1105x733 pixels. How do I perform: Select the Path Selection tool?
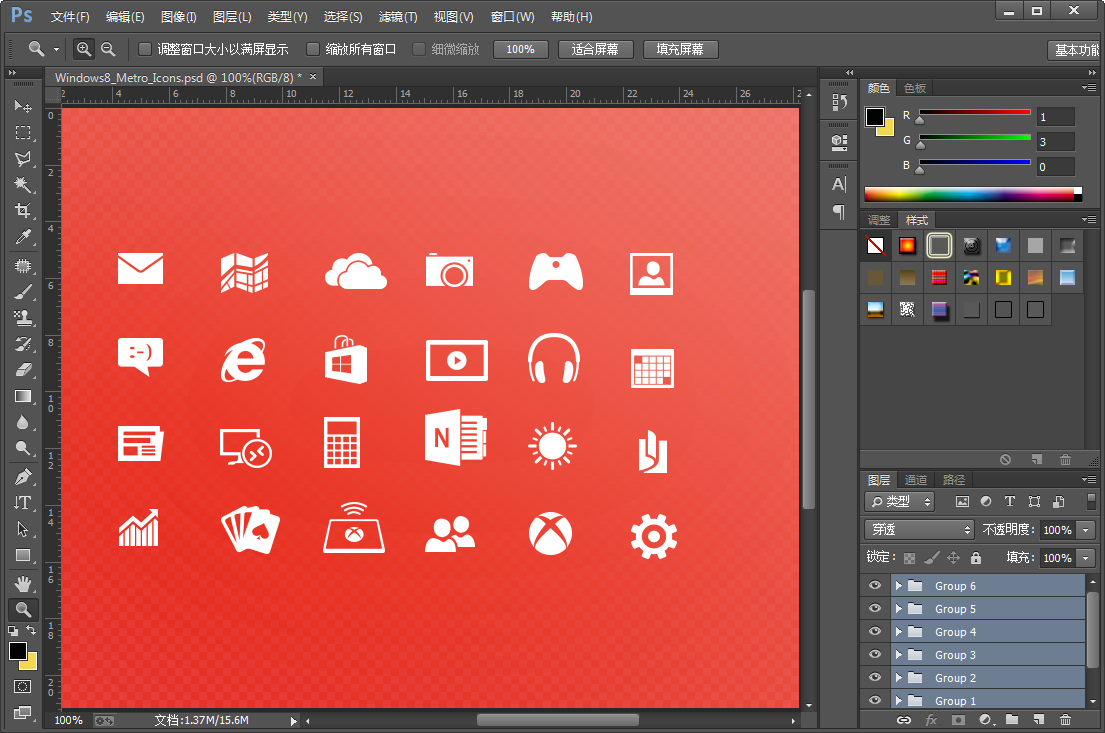[x=23, y=529]
